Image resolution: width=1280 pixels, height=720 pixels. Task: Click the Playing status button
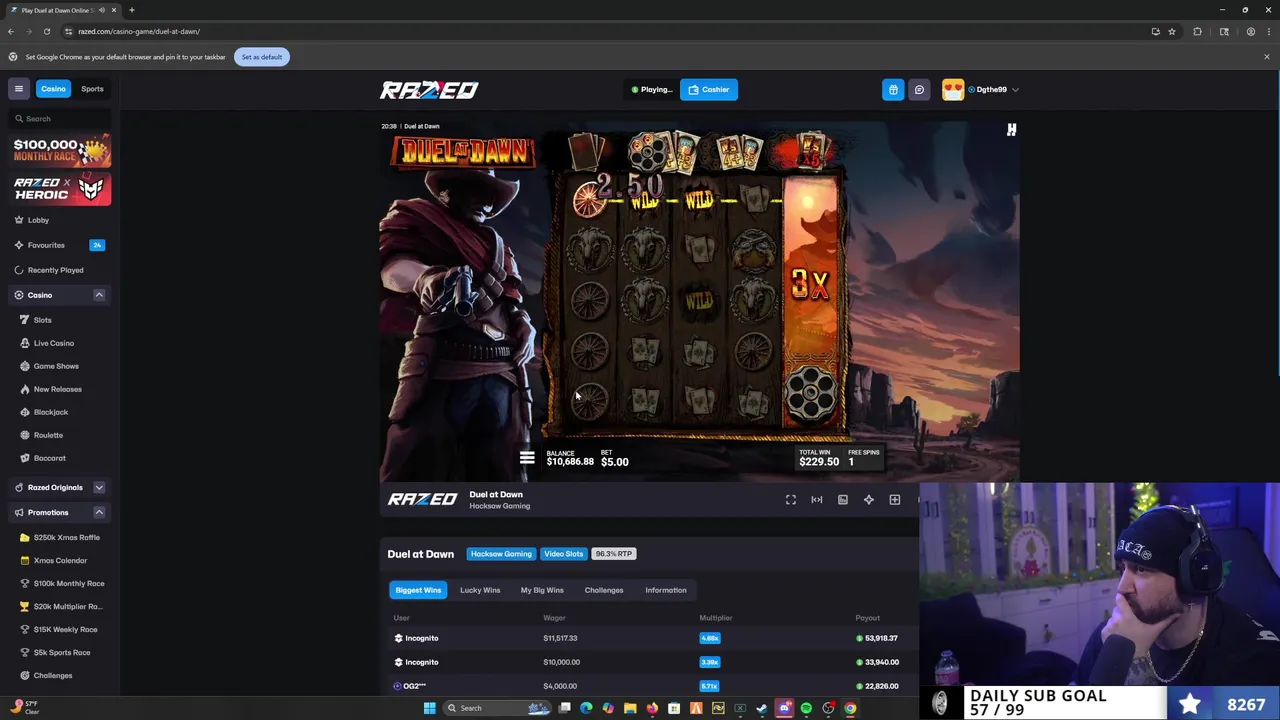pyautogui.click(x=652, y=89)
